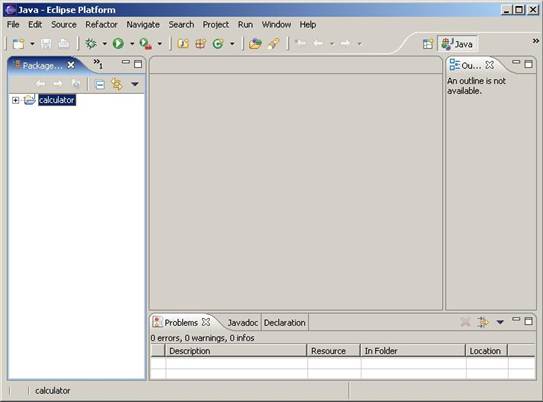This screenshot has width=543, height=402.
Task: Sort by the Description column header
Action: [x=236, y=351]
